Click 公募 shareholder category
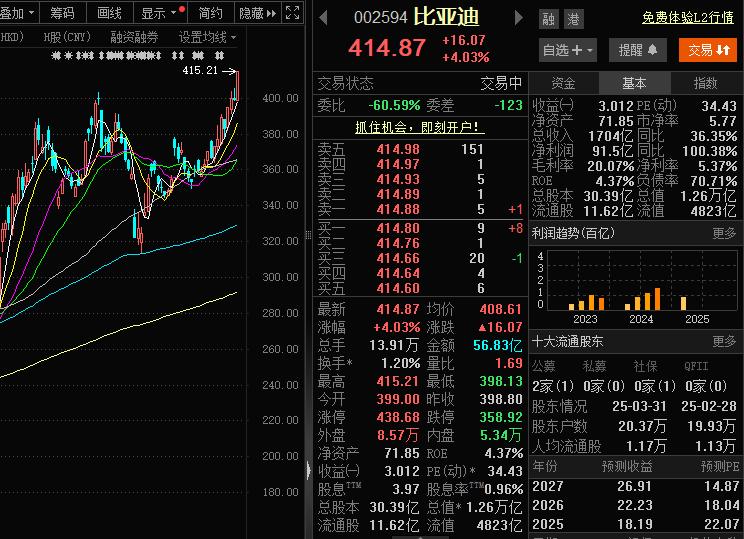This screenshot has height=539, width=744. point(544,366)
